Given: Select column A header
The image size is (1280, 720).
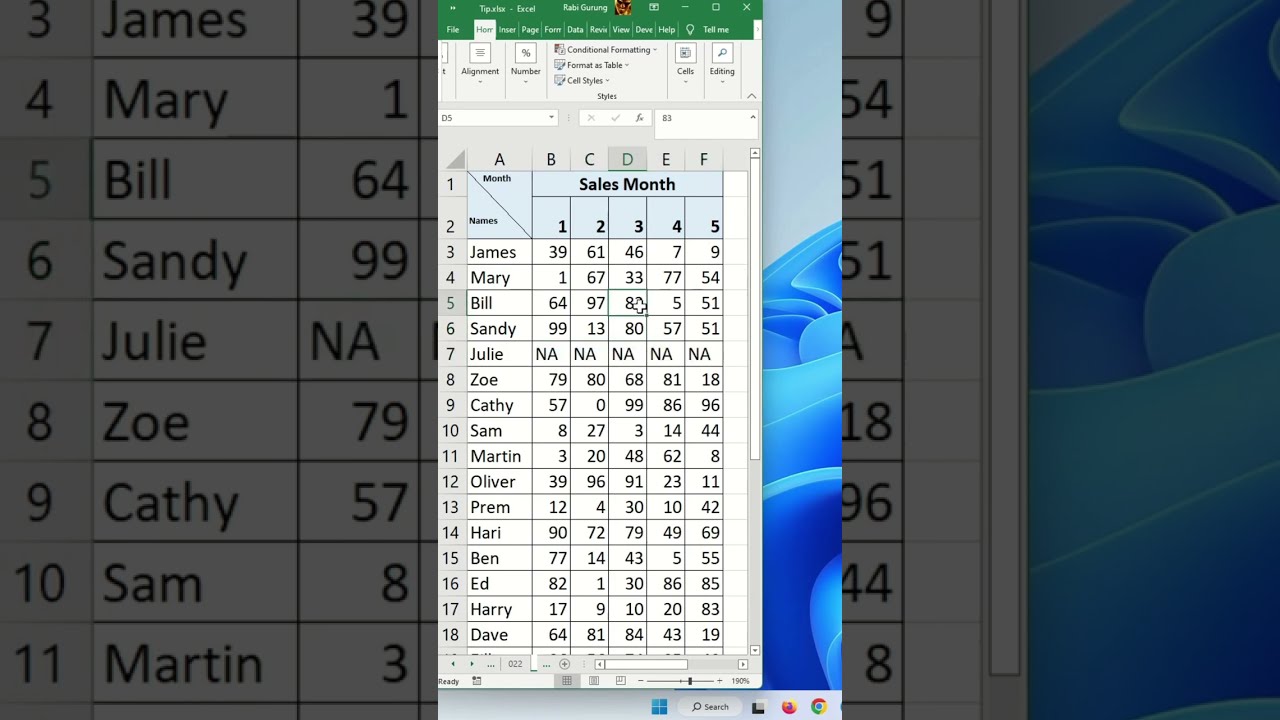Looking at the screenshot, I should point(499,160).
